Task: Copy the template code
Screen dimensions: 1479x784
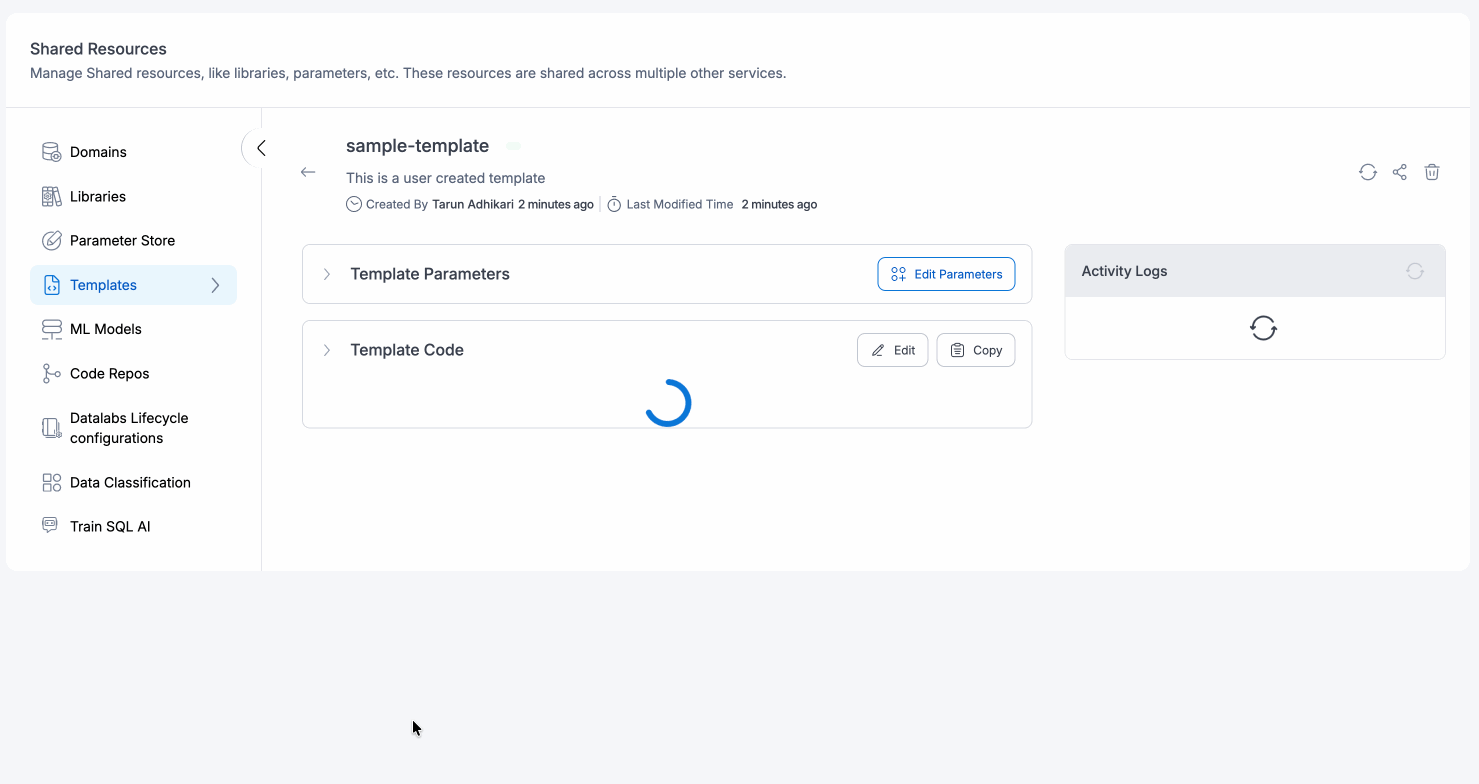Action: [x=975, y=349]
